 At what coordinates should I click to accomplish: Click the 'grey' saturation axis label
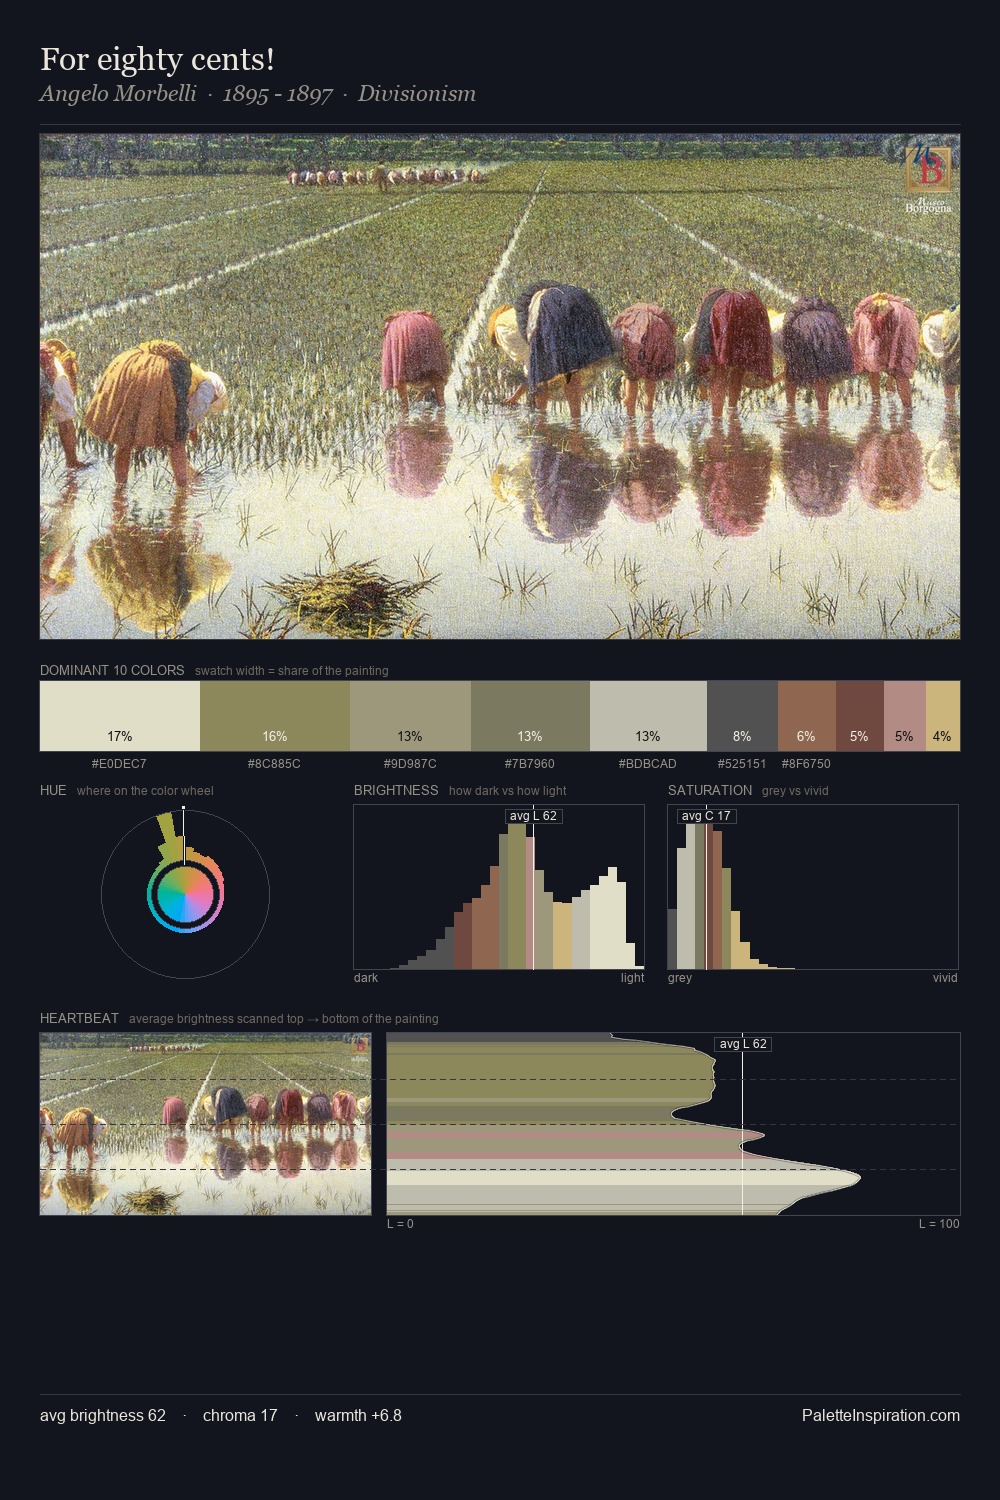pyautogui.click(x=680, y=978)
